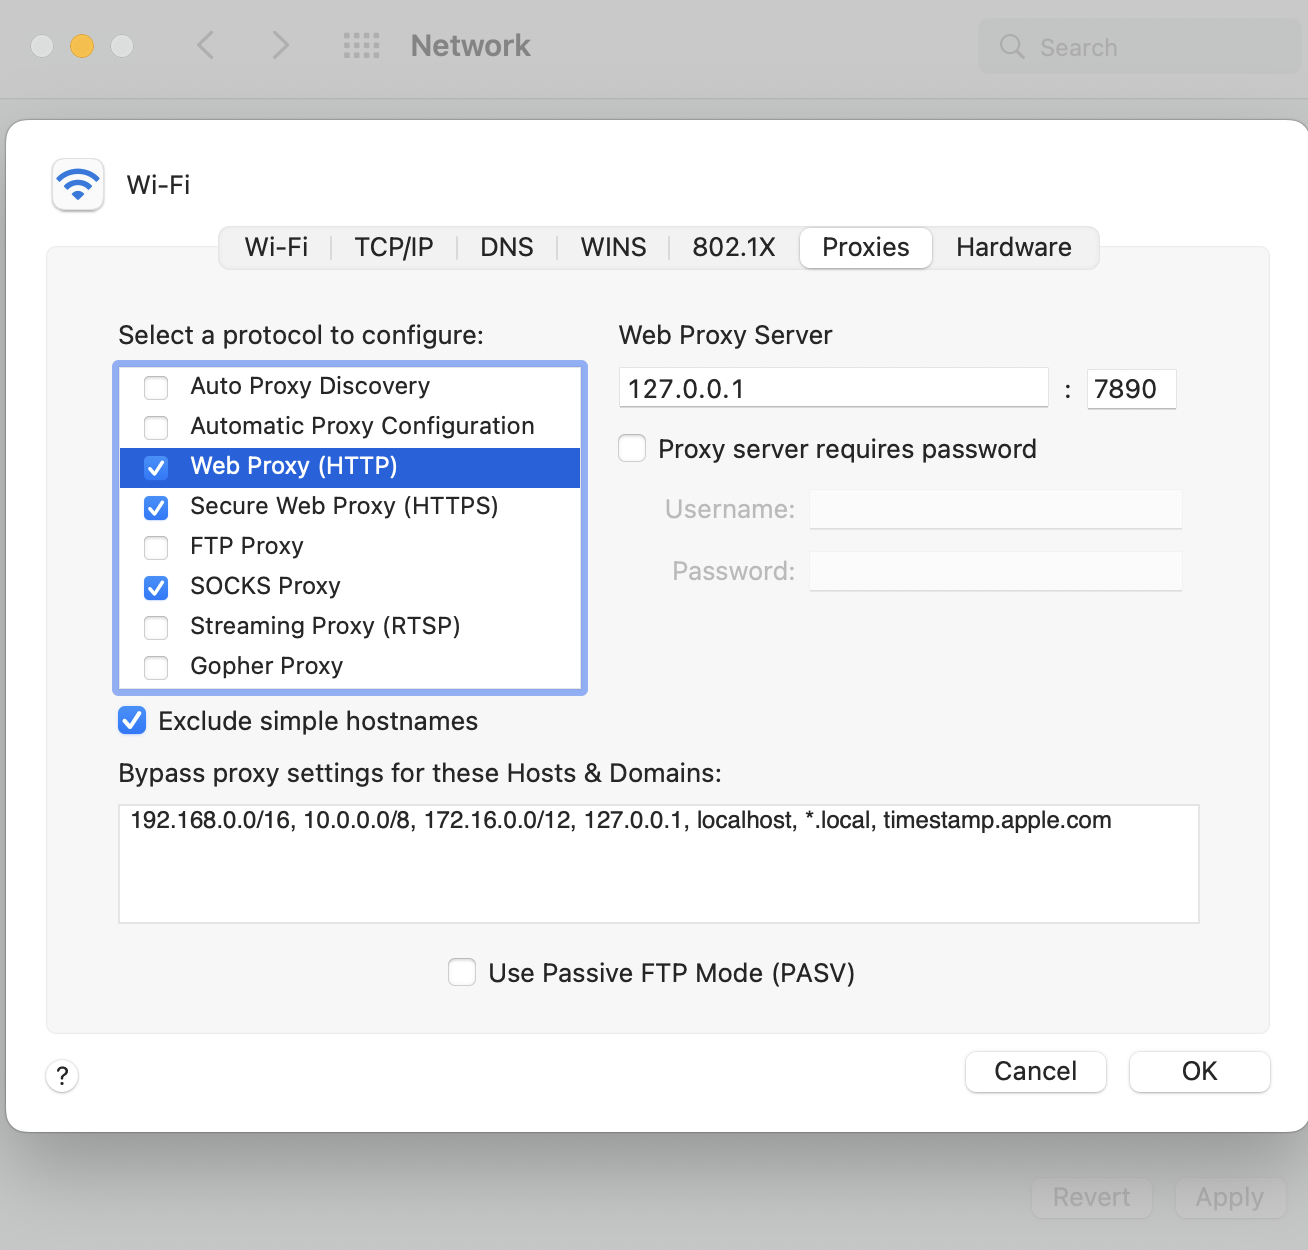Image resolution: width=1308 pixels, height=1250 pixels.
Task: Select the DNS tab
Action: (x=506, y=247)
